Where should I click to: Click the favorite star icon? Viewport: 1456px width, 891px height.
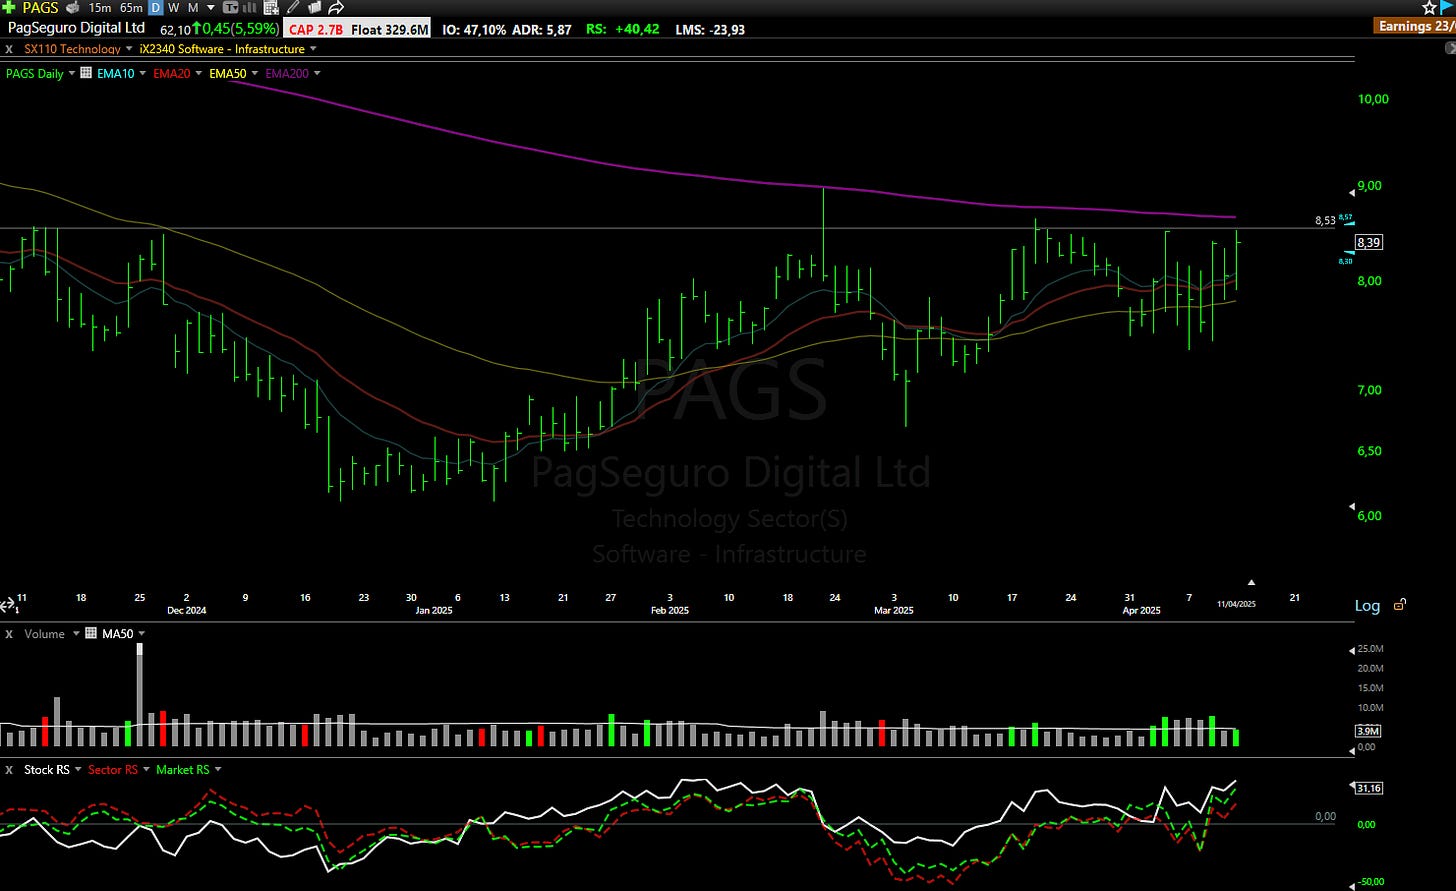click(x=1428, y=8)
